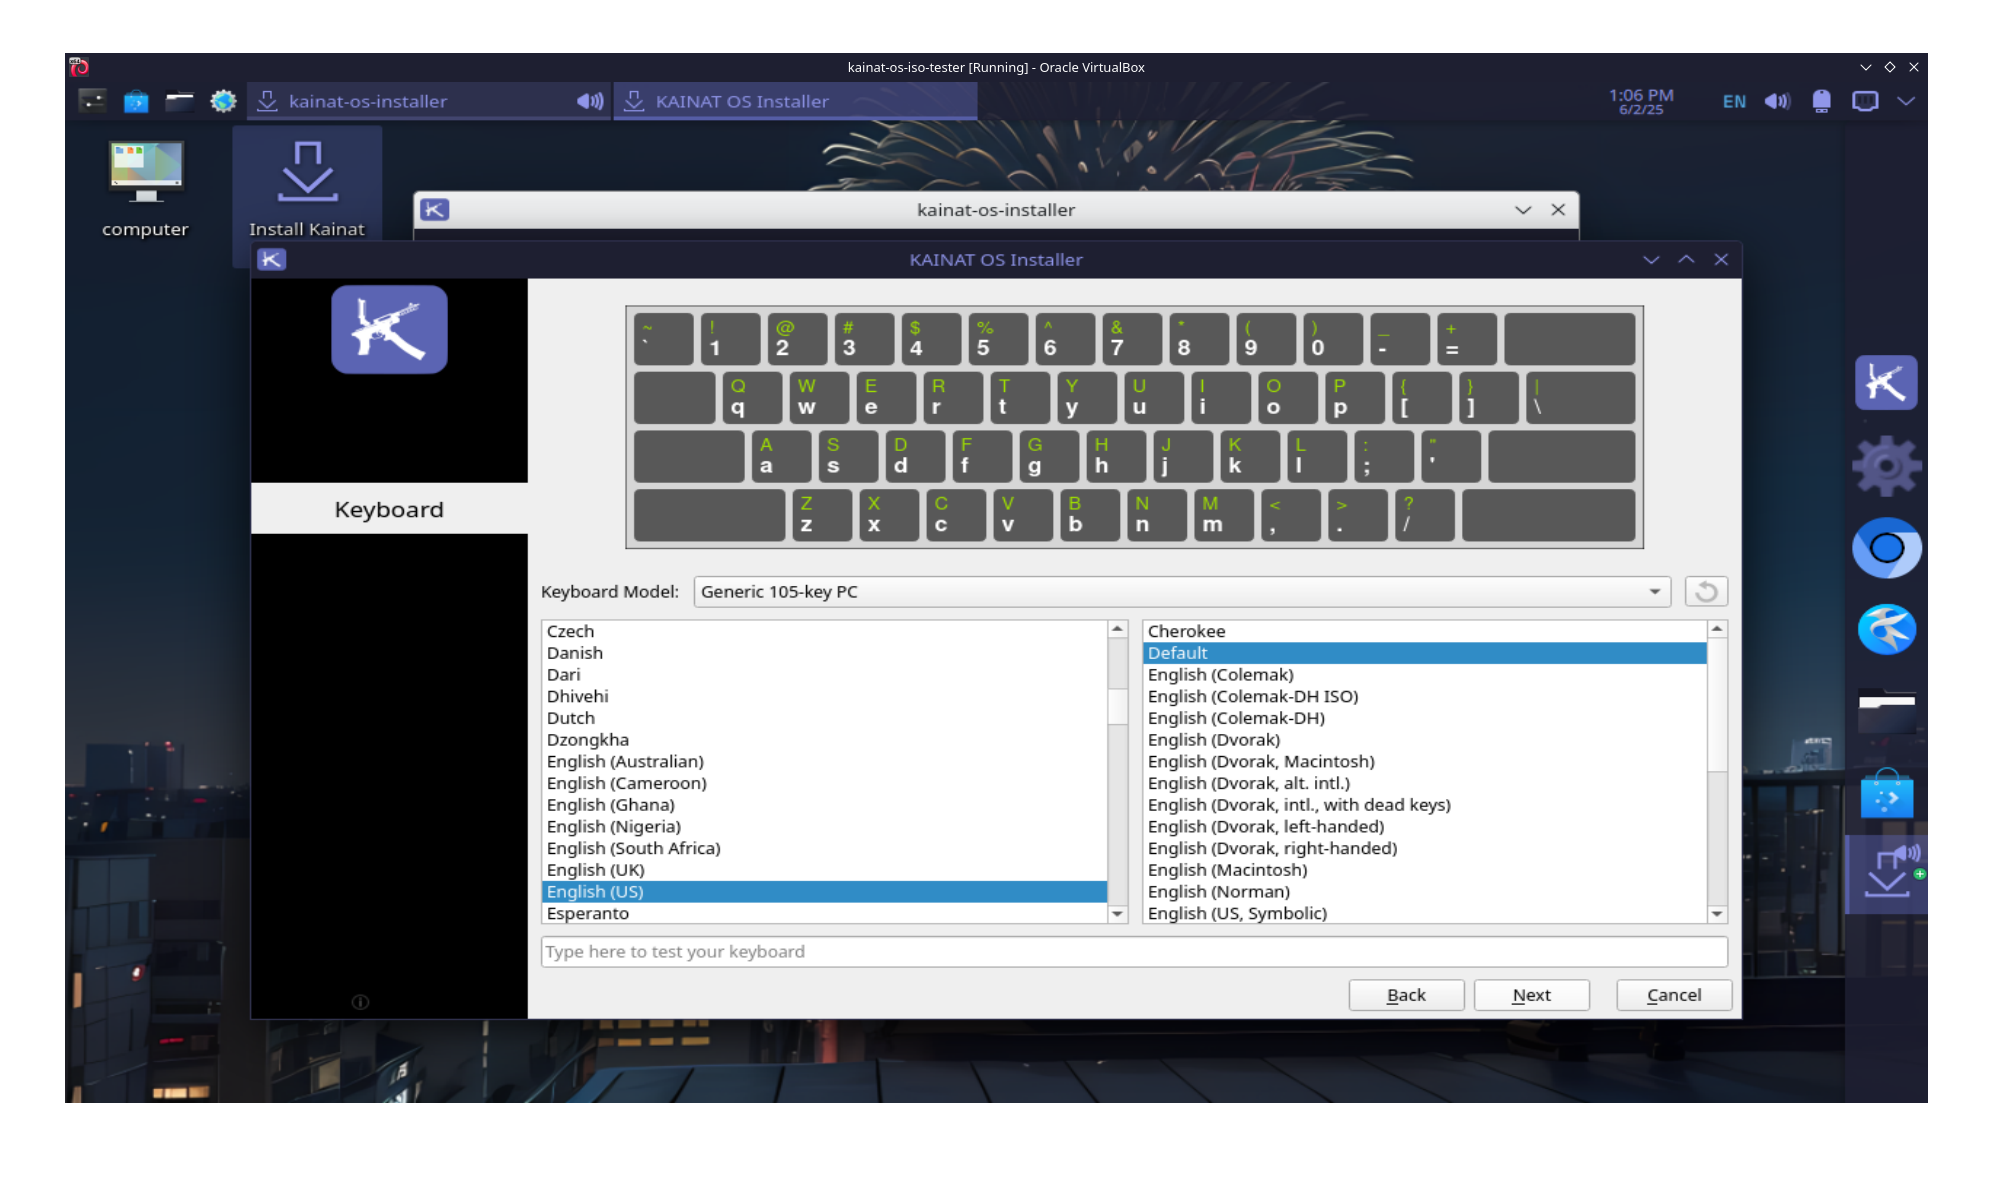Select Danish in the layout list
This screenshot has height=1180, width=1993.
coord(824,653)
